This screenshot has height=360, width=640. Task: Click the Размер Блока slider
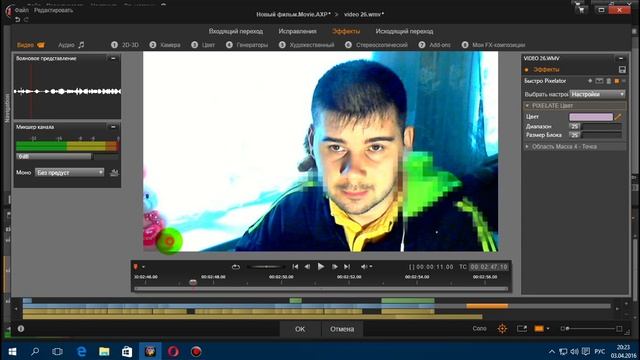pos(602,135)
